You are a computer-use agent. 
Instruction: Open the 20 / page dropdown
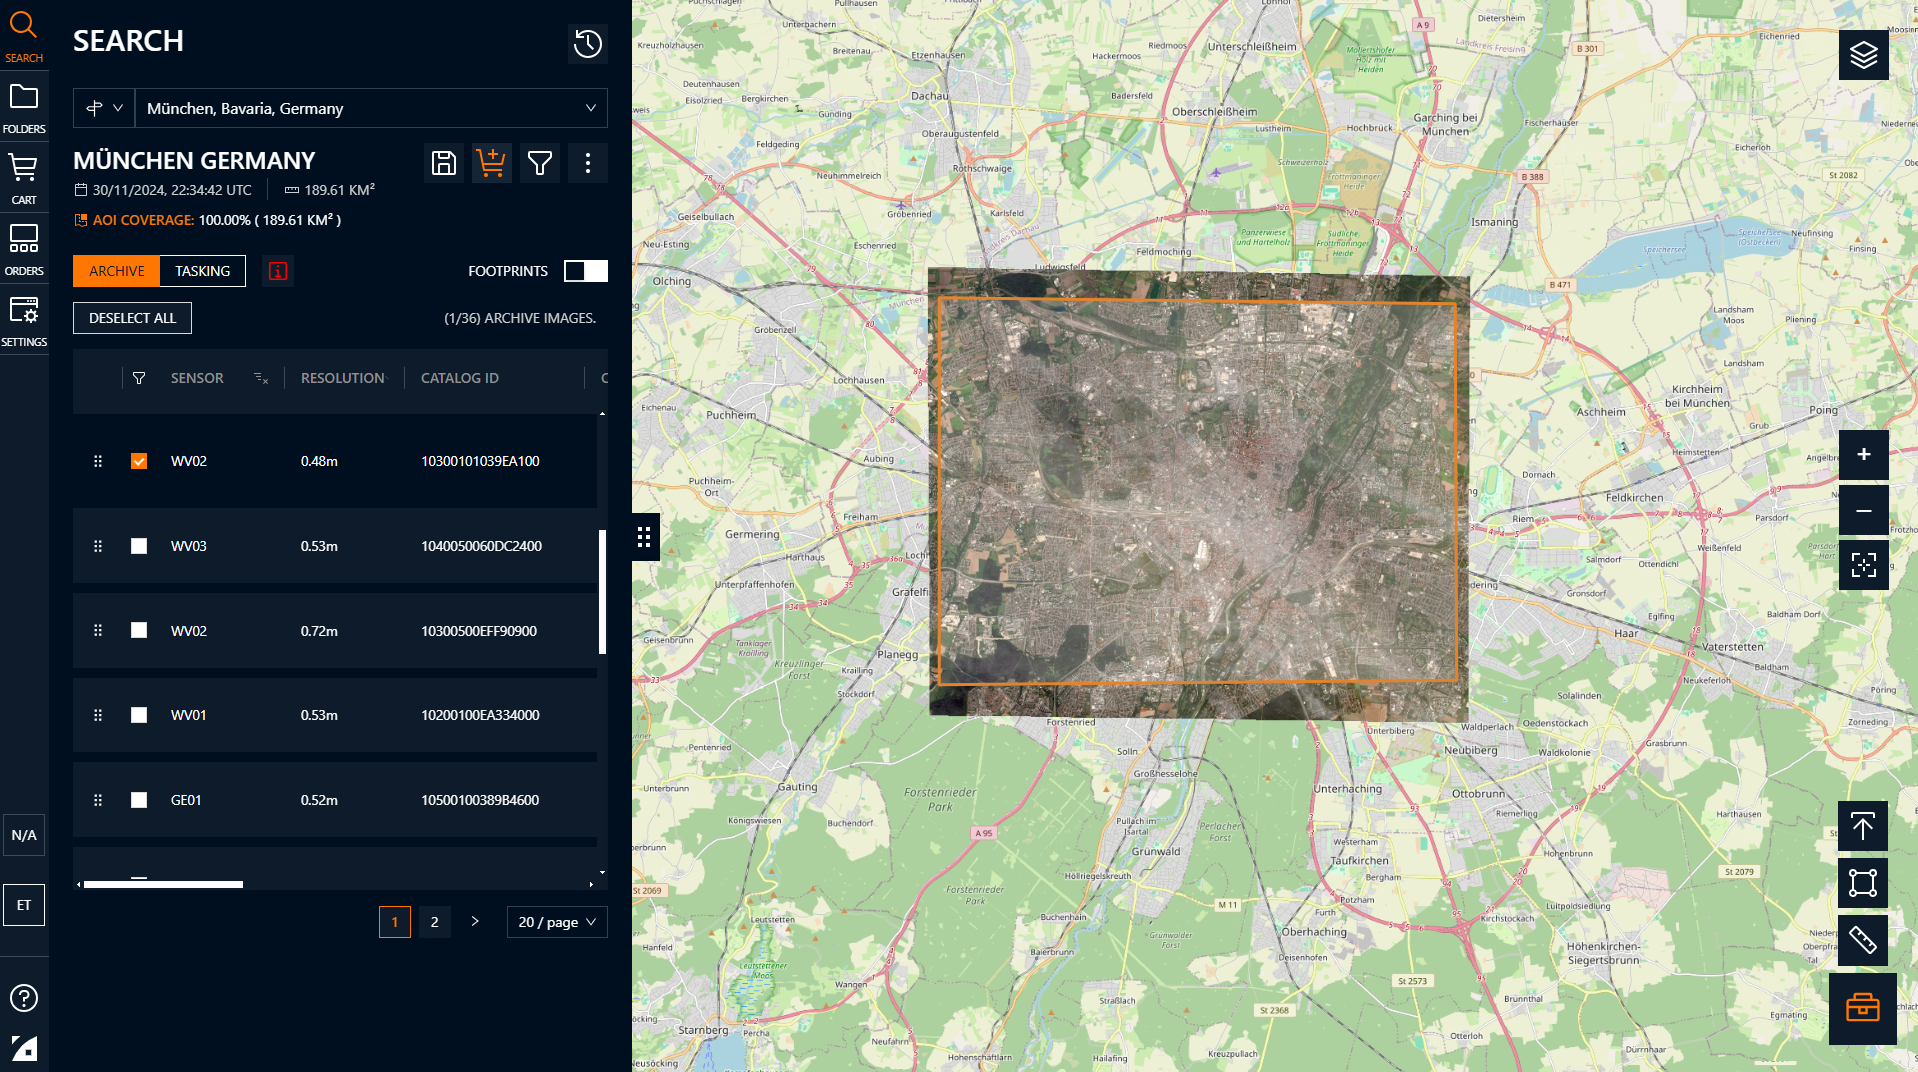point(557,922)
